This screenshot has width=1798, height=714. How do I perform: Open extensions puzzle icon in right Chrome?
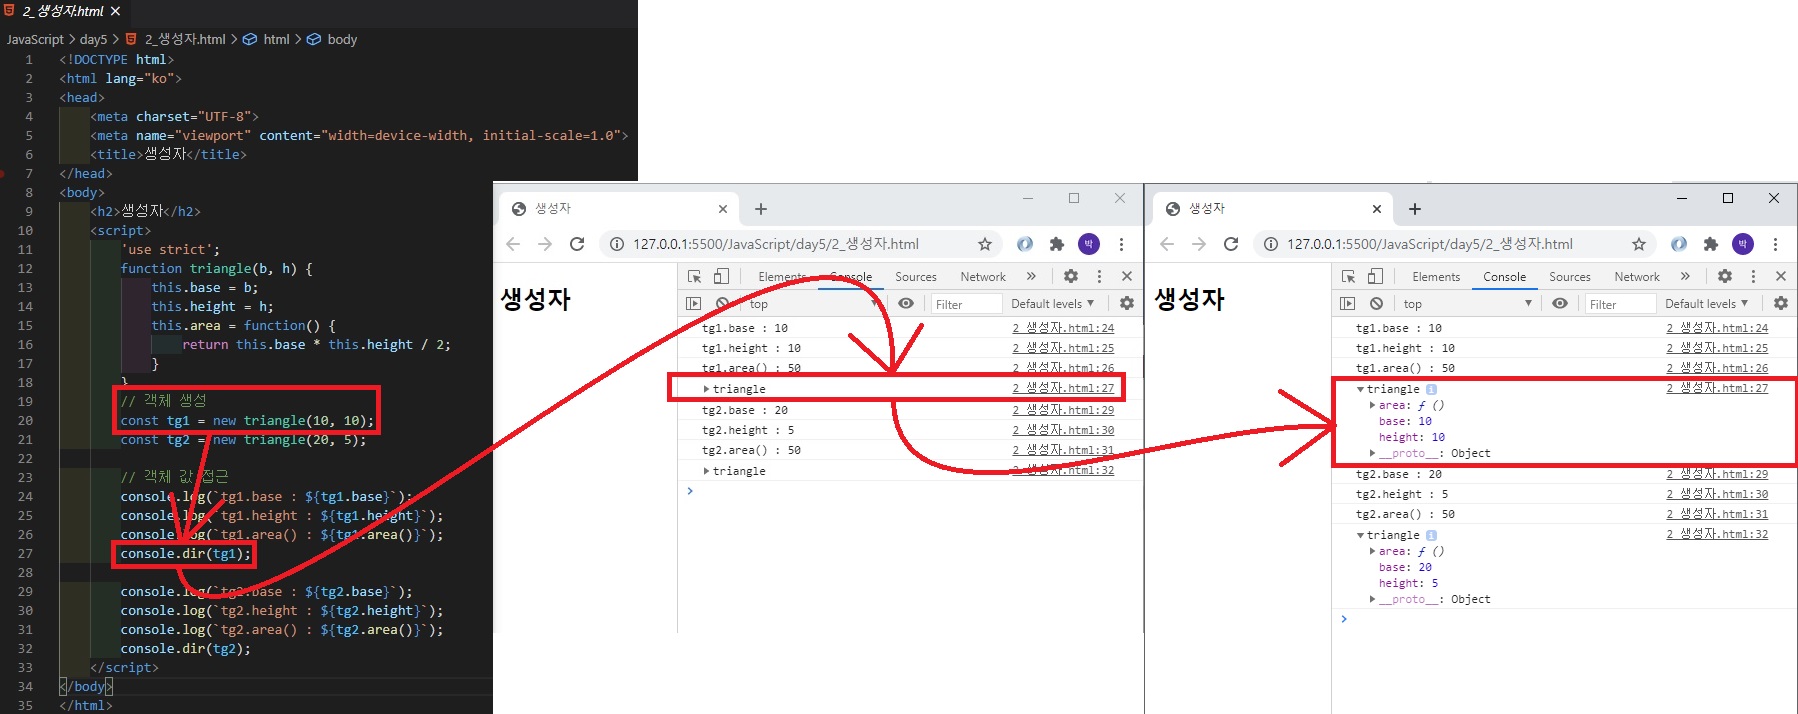(1711, 244)
